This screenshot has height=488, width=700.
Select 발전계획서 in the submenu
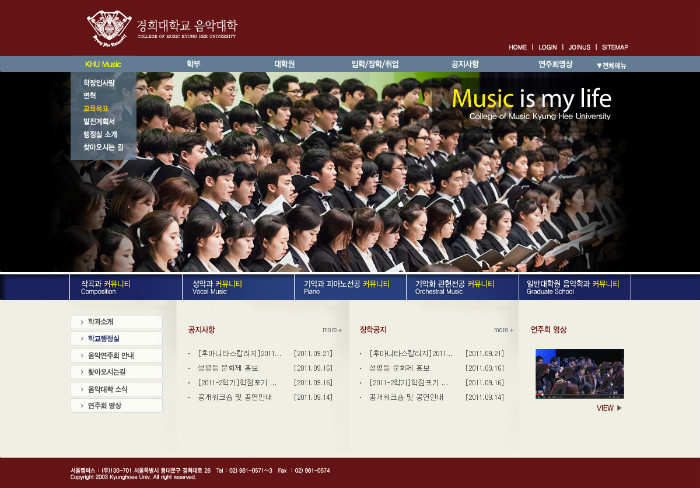coord(99,121)
